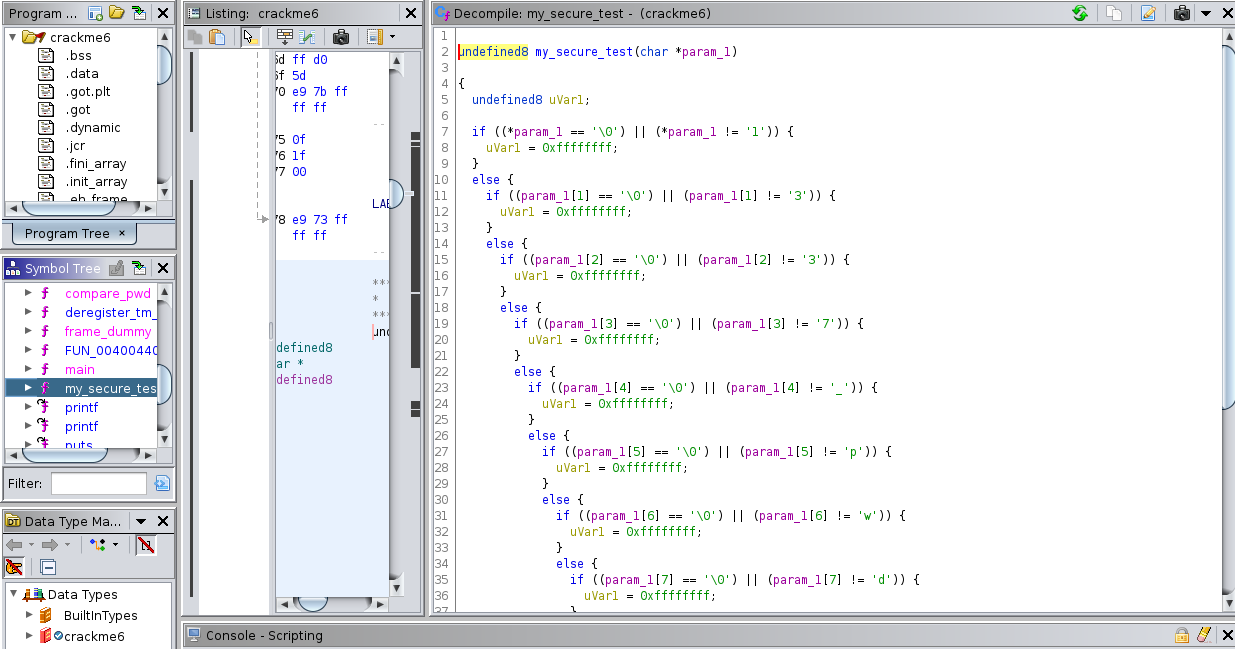This screenshot has width=1235, height=649.
Task: Open the Decompile panel dropdown menu arrow
Action: 1205,13
